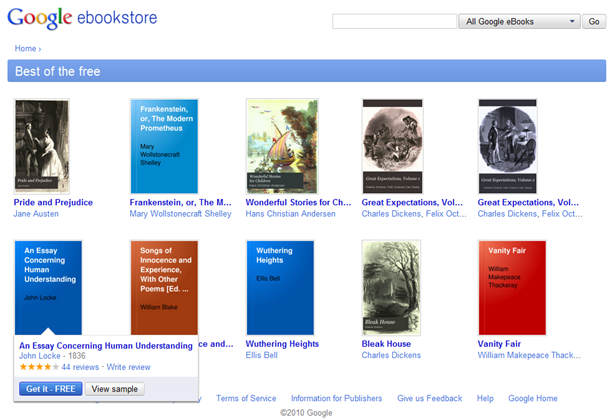The image size is (610, 420).
Task: Click the Wonderful Stories for Ch... title link
Action: [298, 202]
